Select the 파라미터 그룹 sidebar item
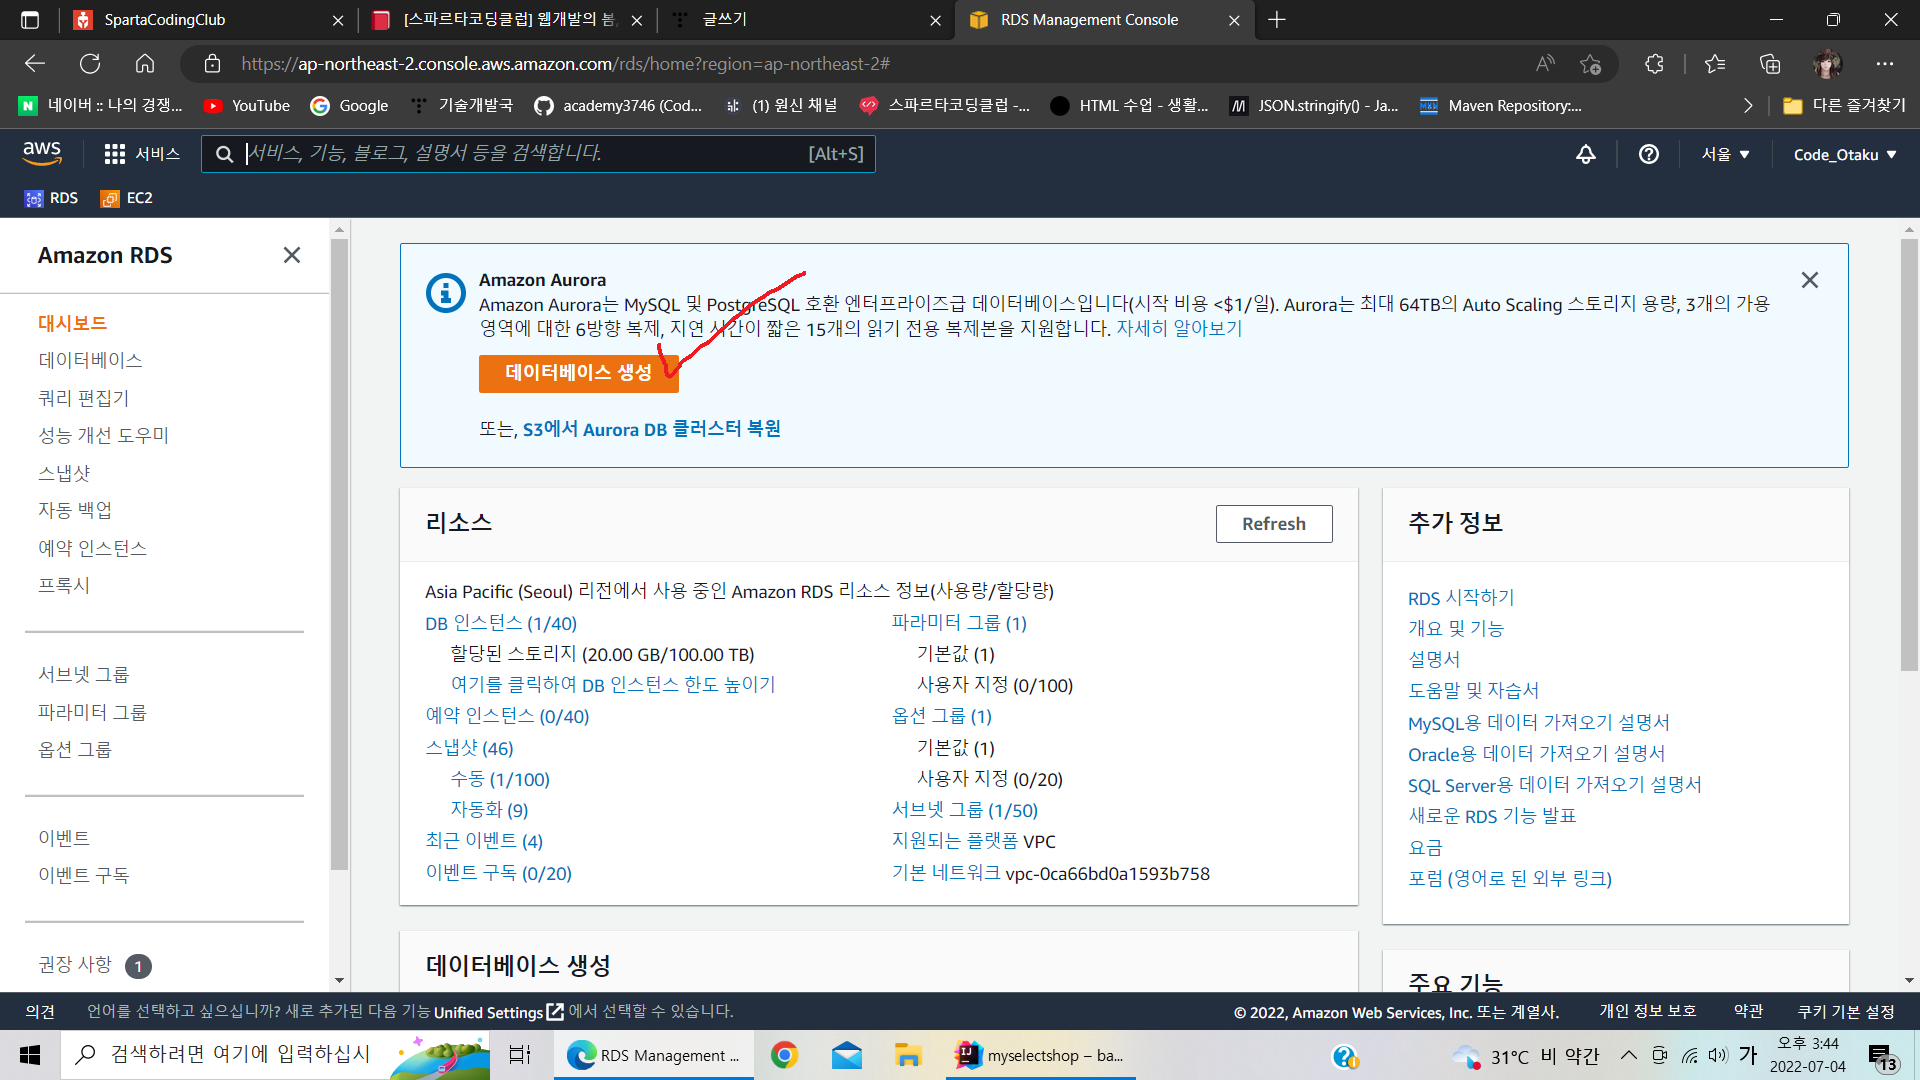 [x=92, y=712]
